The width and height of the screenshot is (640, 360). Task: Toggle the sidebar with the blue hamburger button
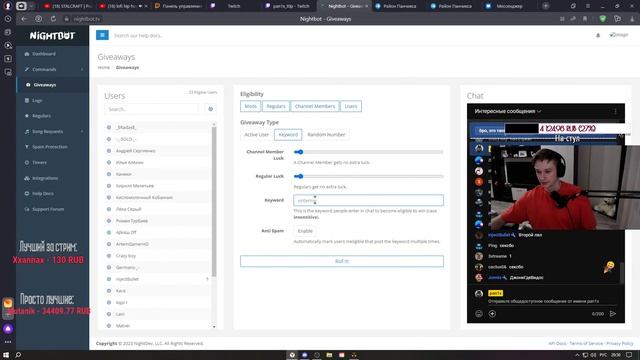tap(102, 36)
